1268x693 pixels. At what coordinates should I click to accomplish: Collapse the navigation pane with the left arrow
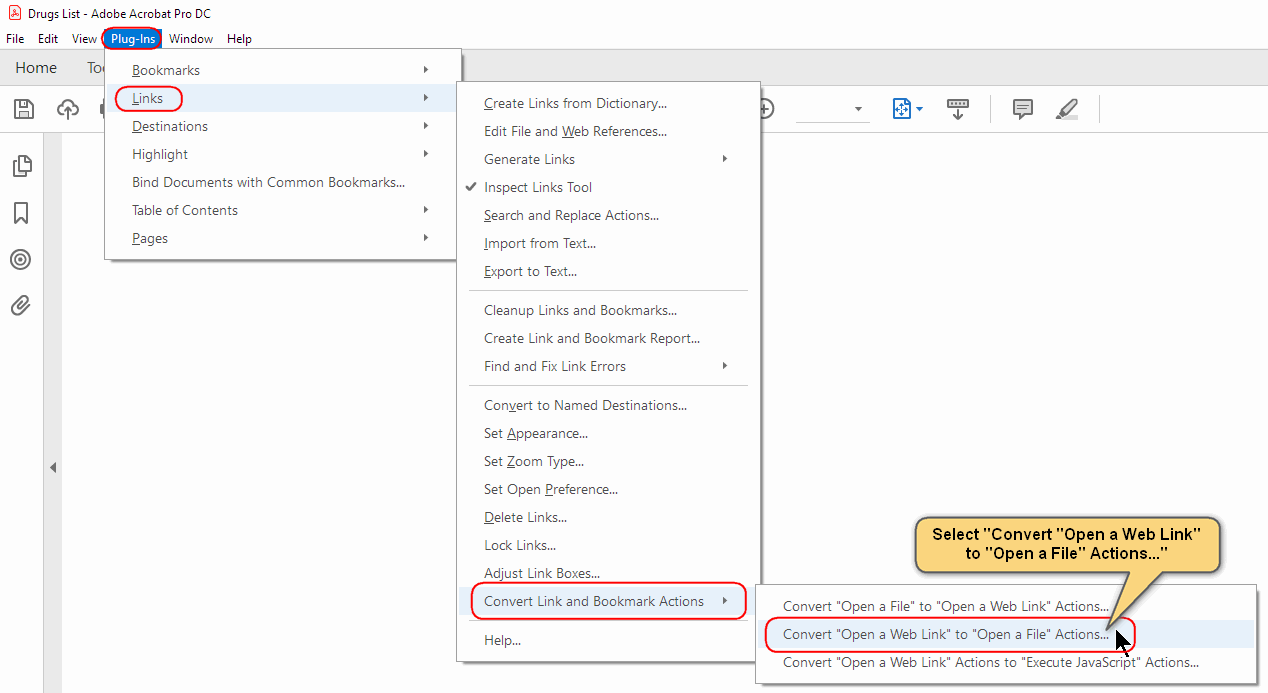(x=53, y=466)
